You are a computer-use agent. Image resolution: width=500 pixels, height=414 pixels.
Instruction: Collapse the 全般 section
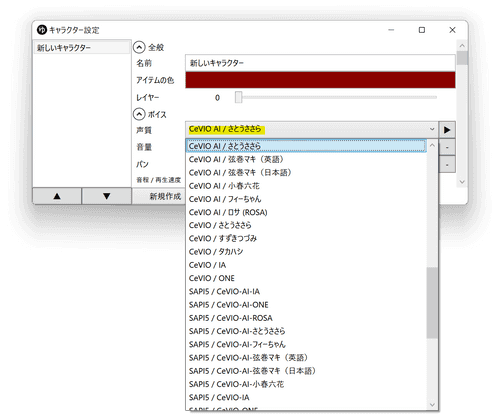pyautogui.click(x=139, y=47)
